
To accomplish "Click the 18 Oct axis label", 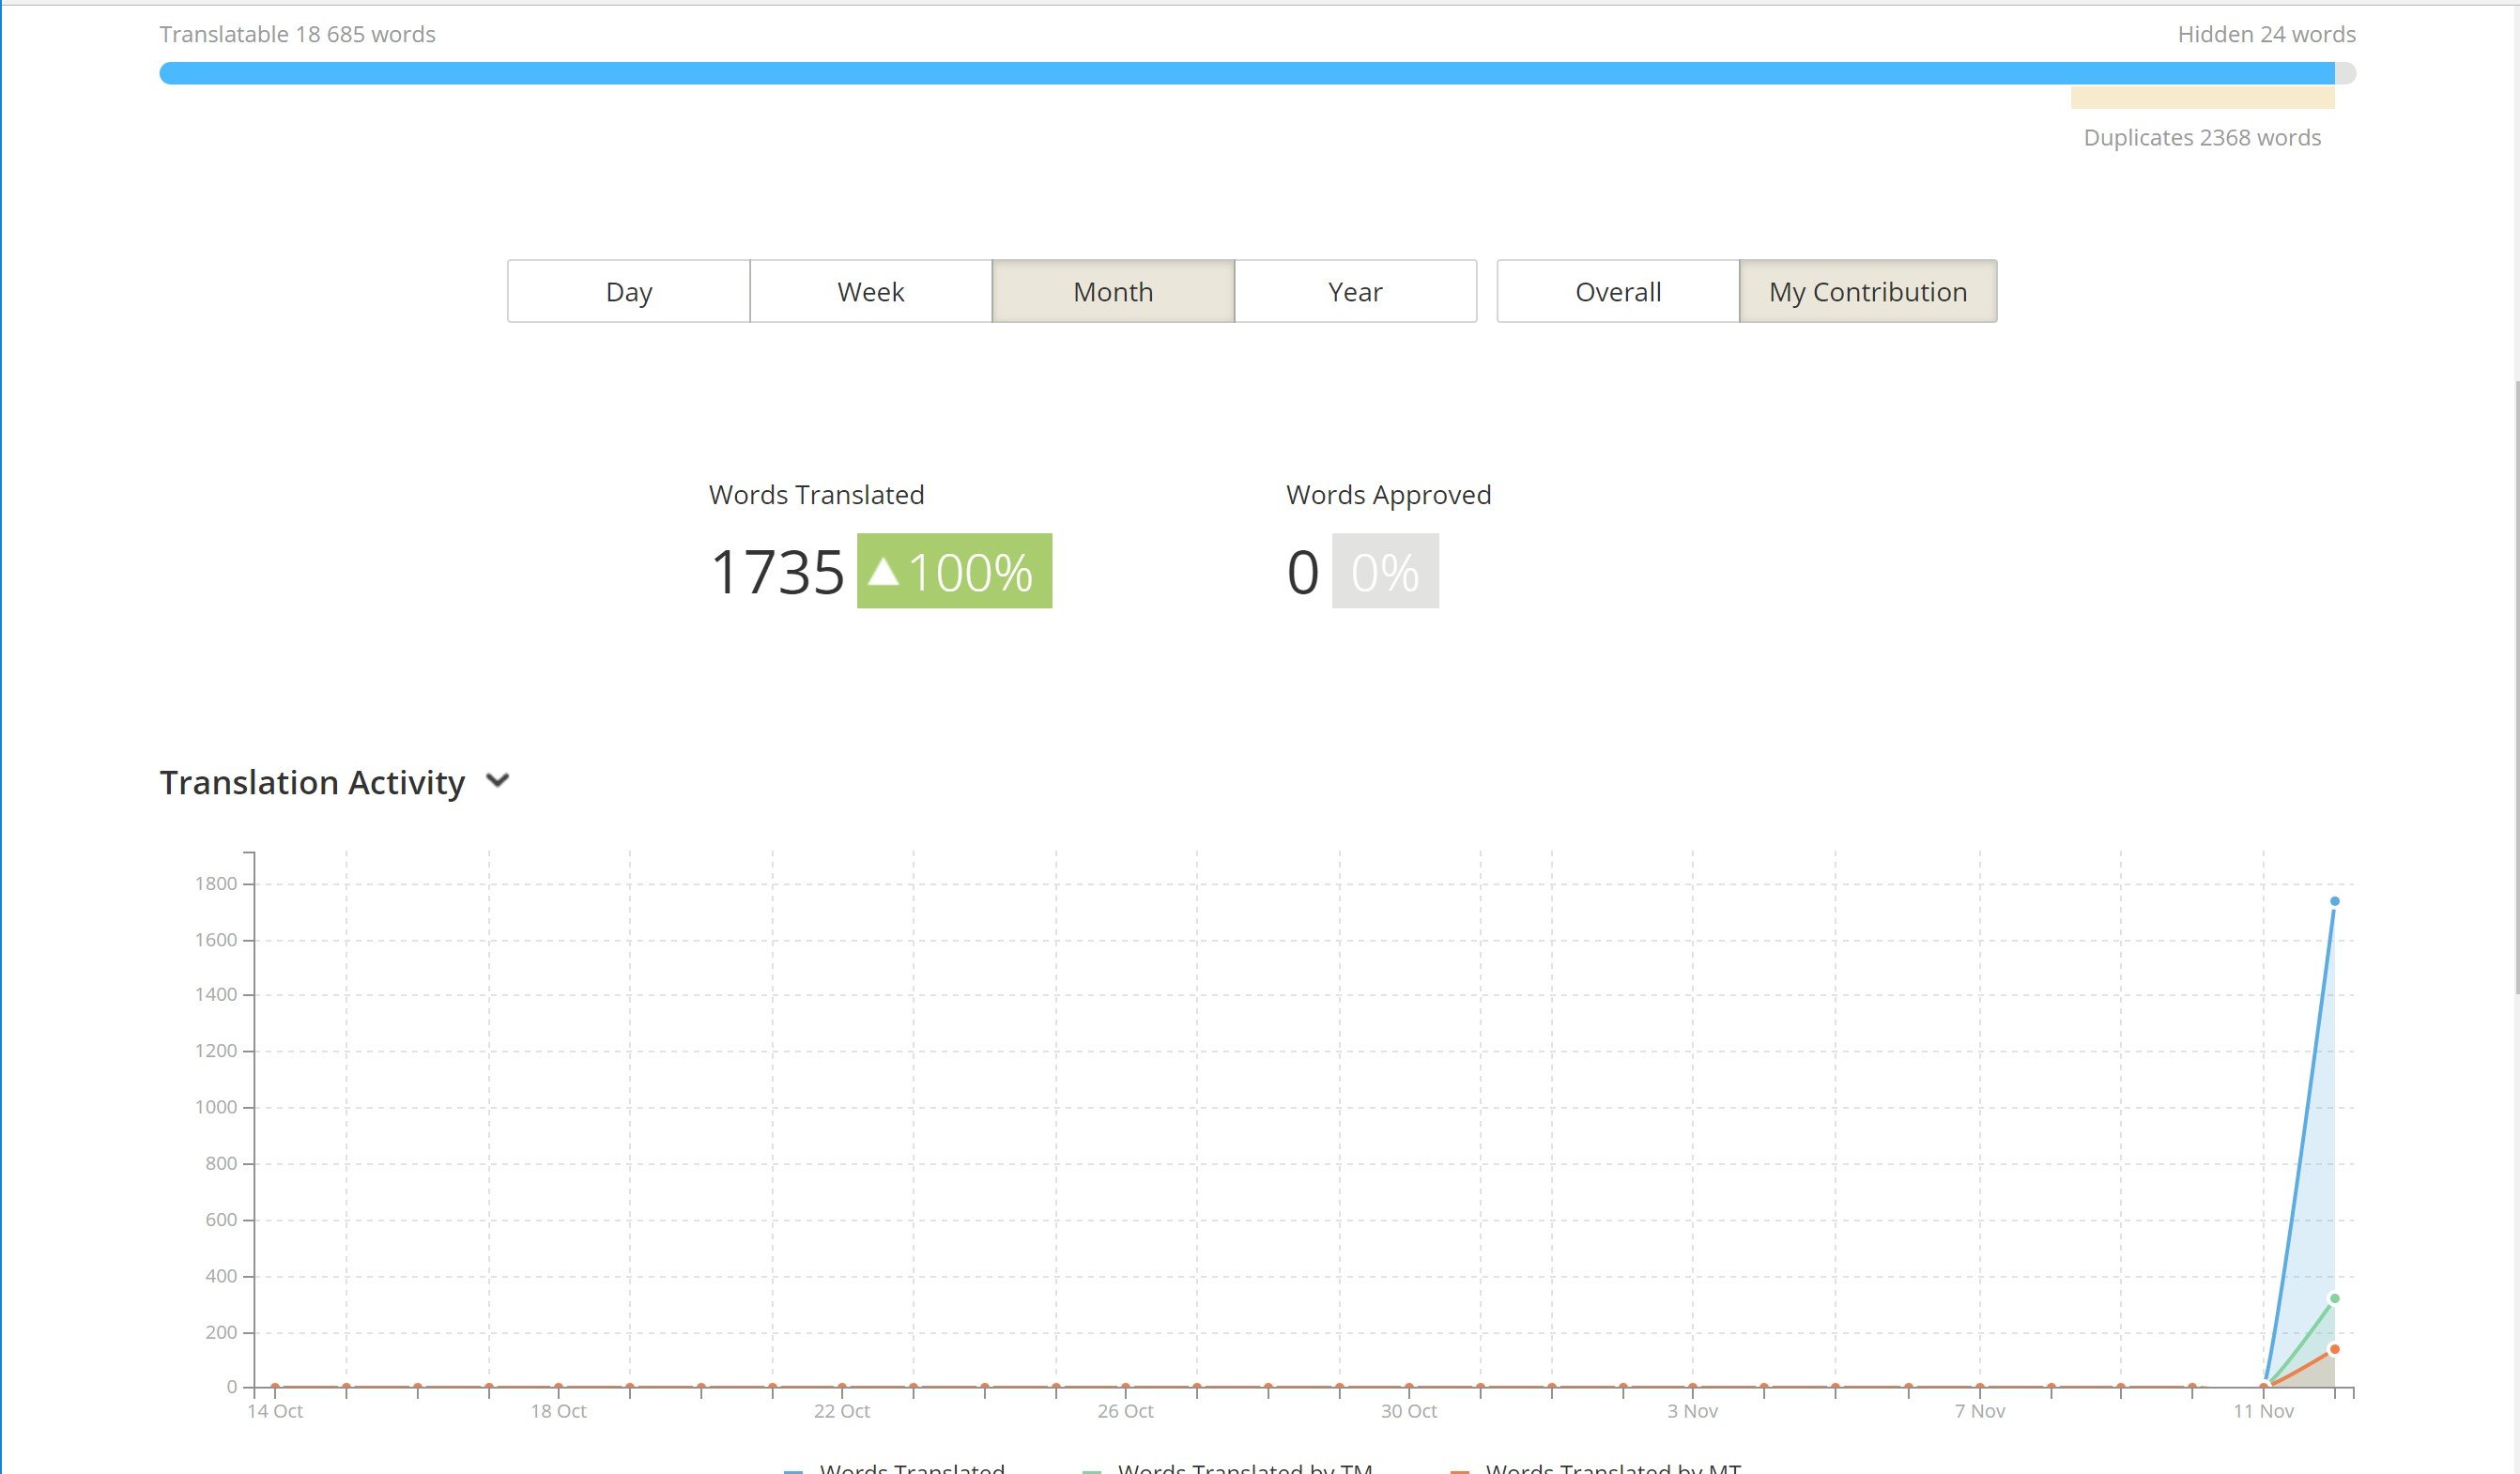I will (558, 1411).
